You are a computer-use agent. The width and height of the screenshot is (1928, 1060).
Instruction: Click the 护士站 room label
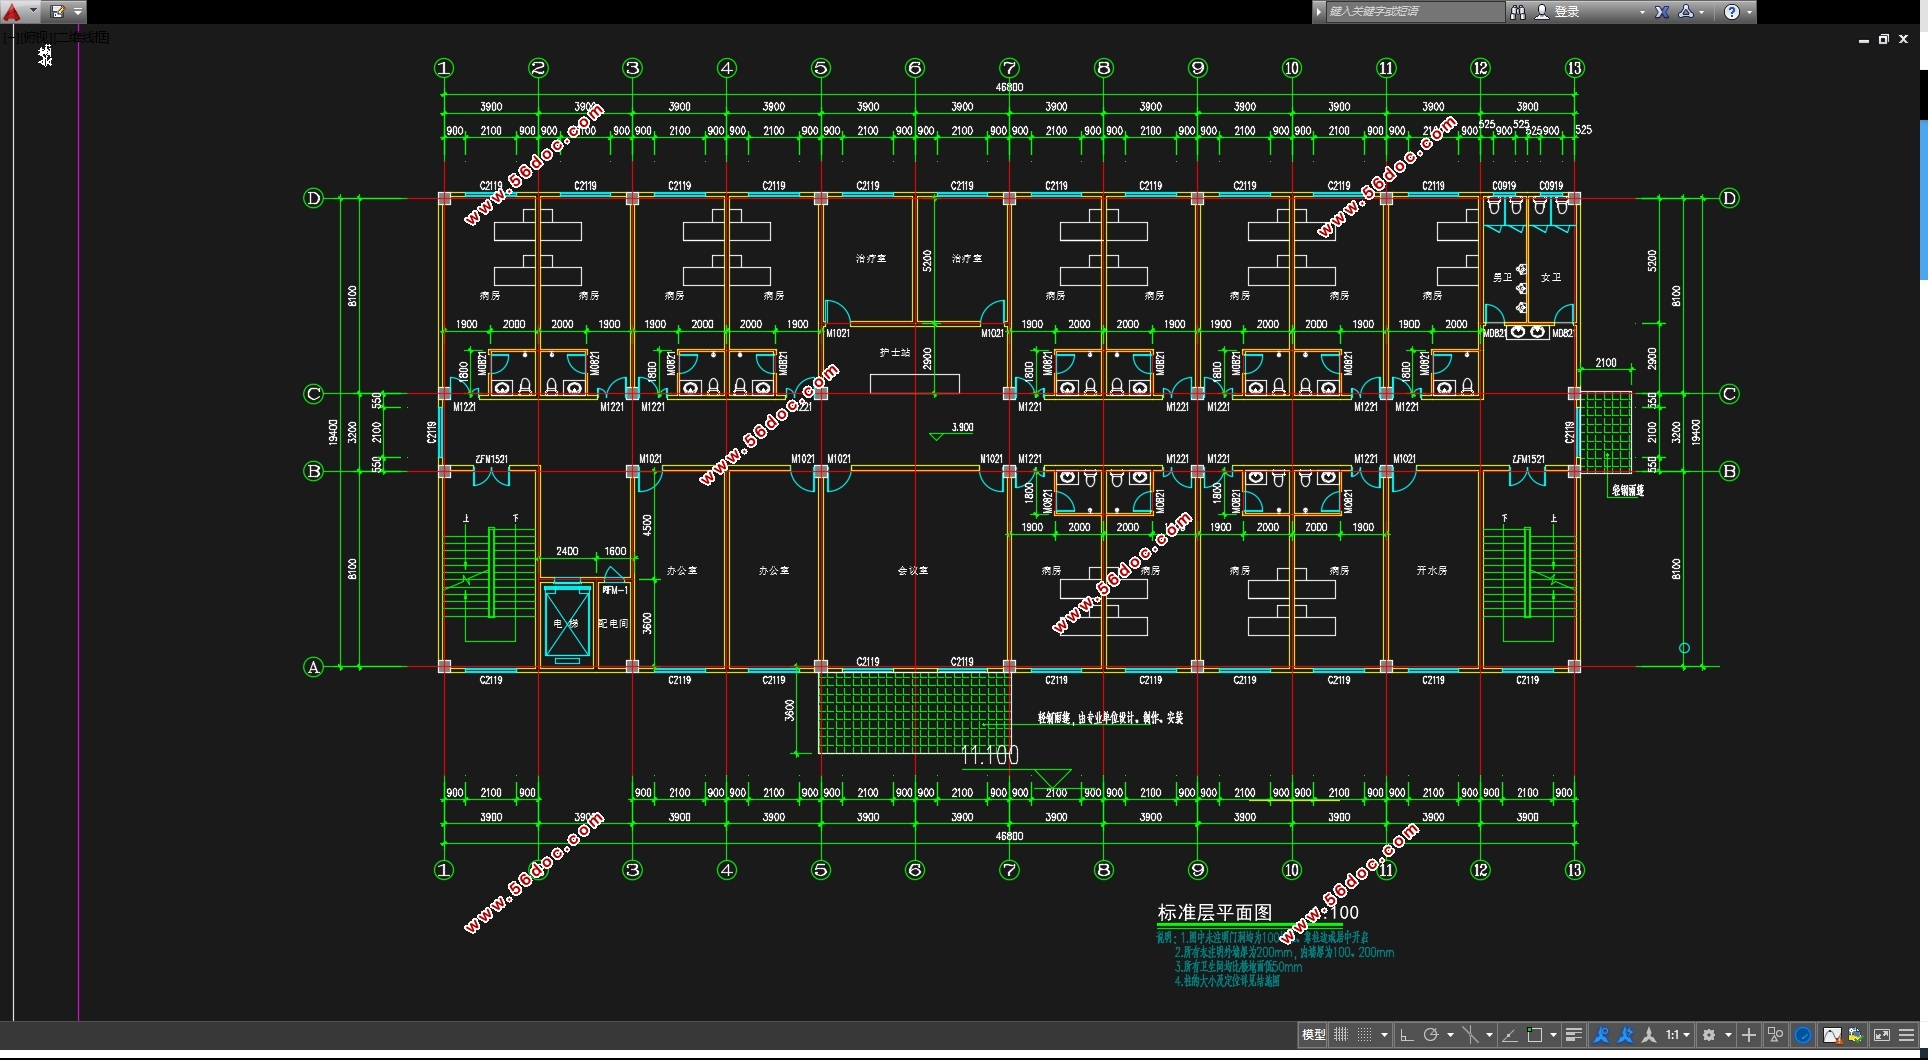pos(894,353)
